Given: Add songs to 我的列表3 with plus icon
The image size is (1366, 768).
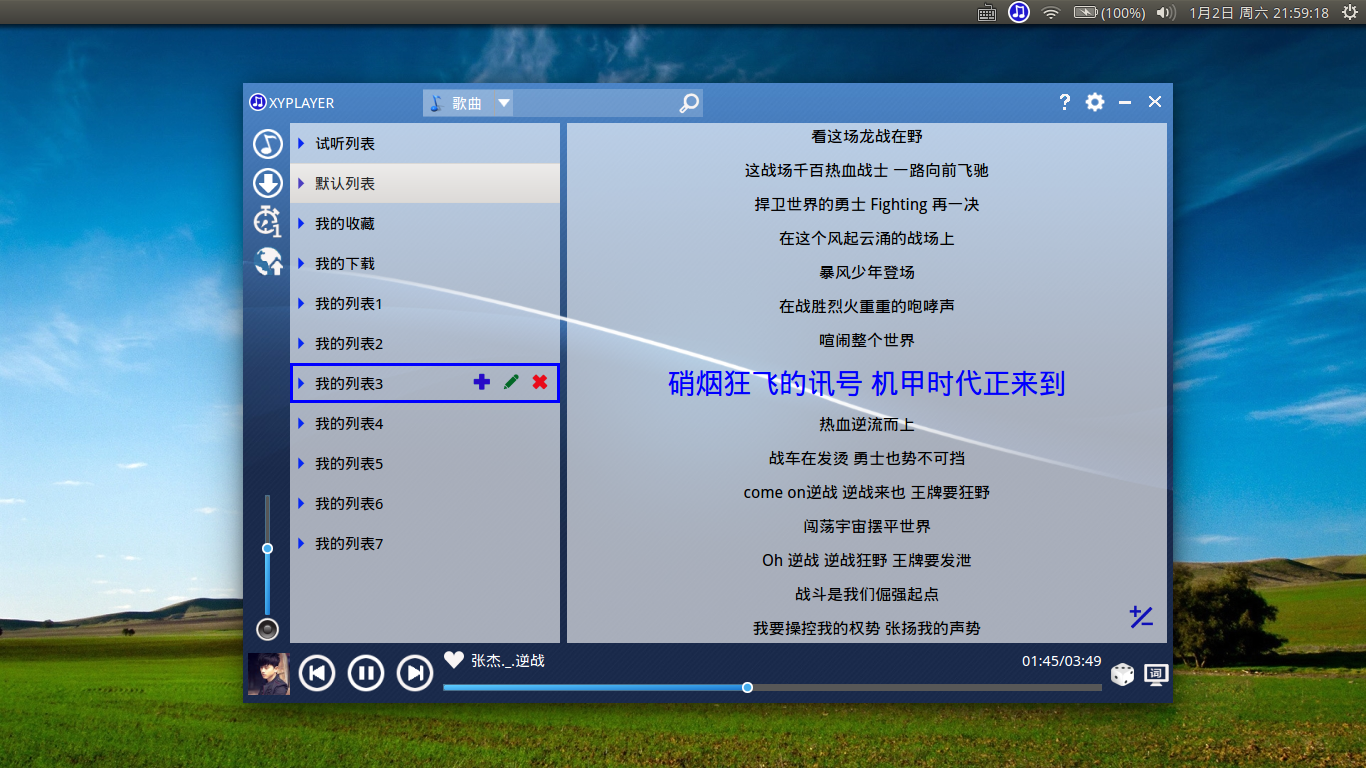Looking at the screenshot, I should click(482, 382).
